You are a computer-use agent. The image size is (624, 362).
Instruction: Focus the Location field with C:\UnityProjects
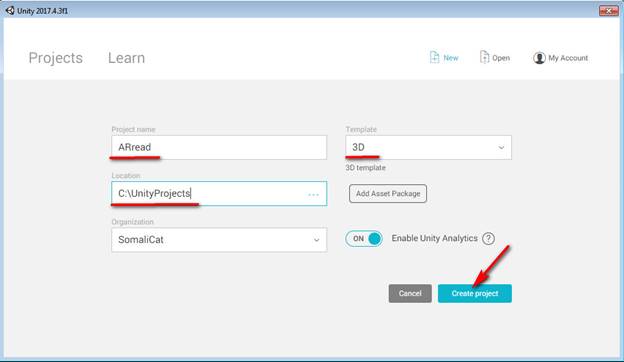coord(219,194)
